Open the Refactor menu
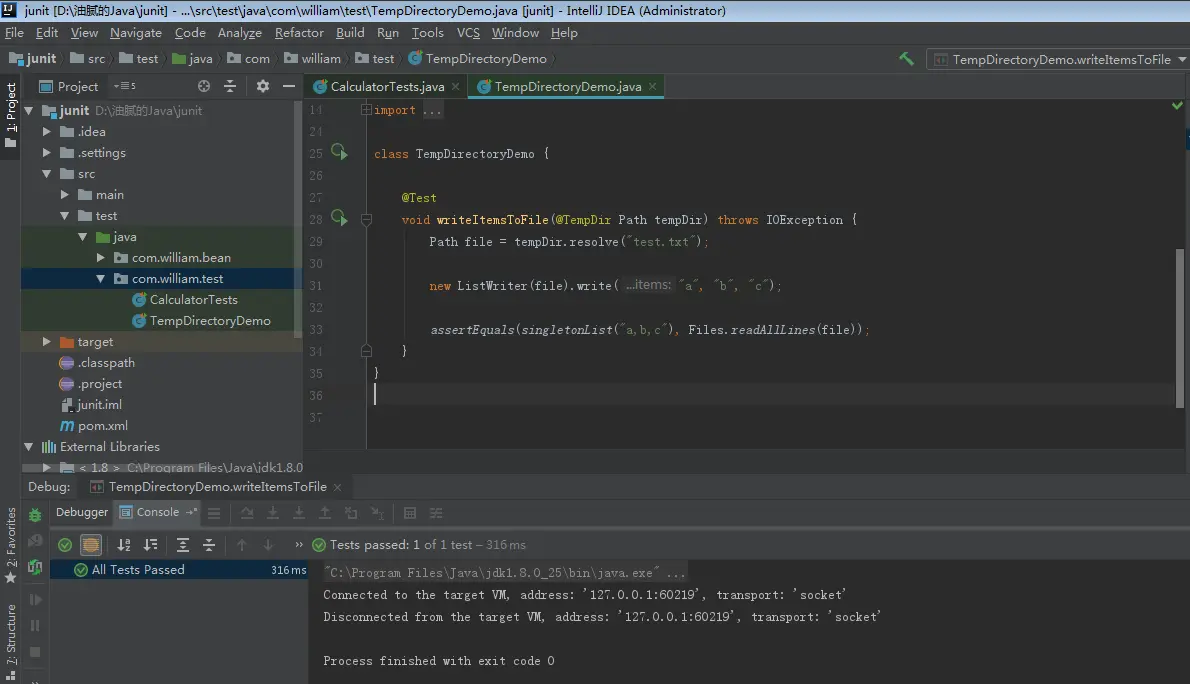The image size is (1190, 684). click(x=299, y=33)
